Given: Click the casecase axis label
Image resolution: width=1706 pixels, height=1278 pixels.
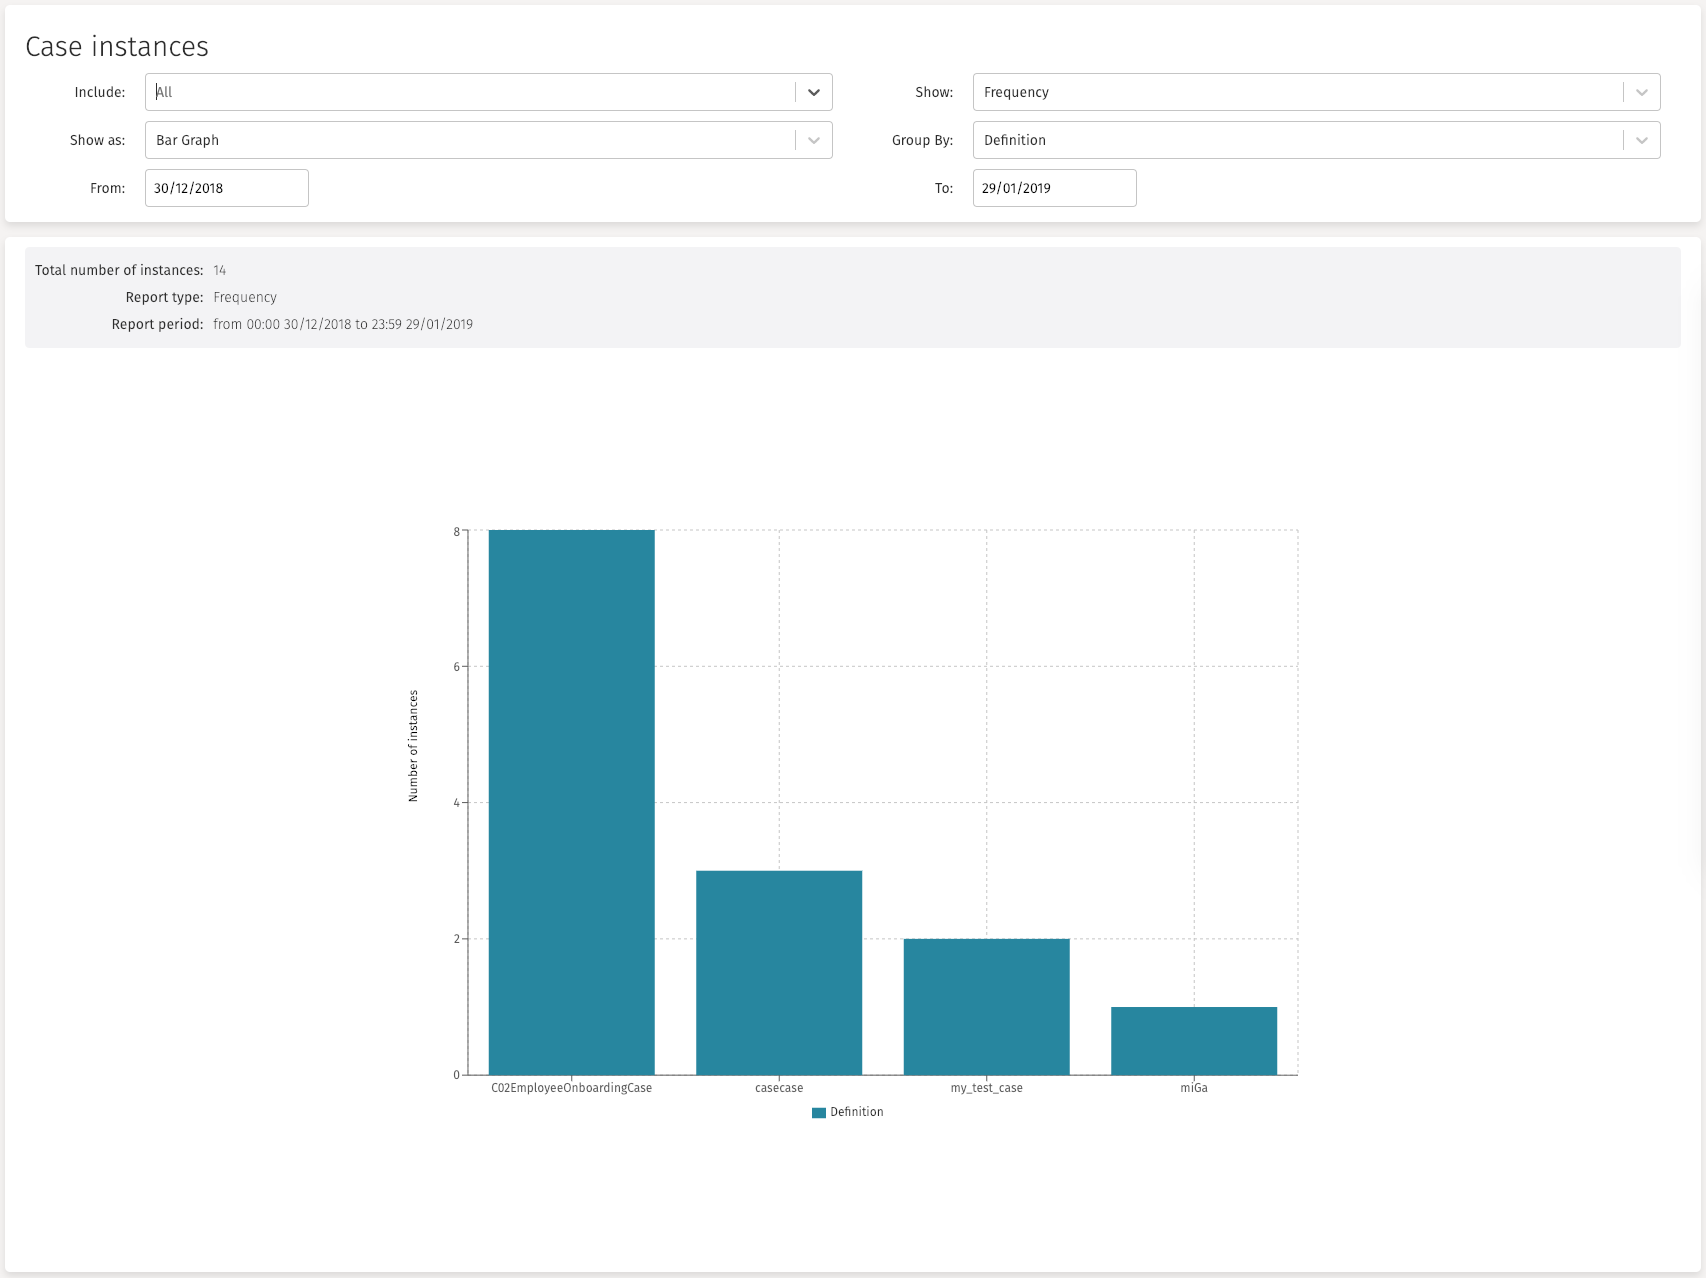Looking at the screenshot, I should (x=779, y=1088).
